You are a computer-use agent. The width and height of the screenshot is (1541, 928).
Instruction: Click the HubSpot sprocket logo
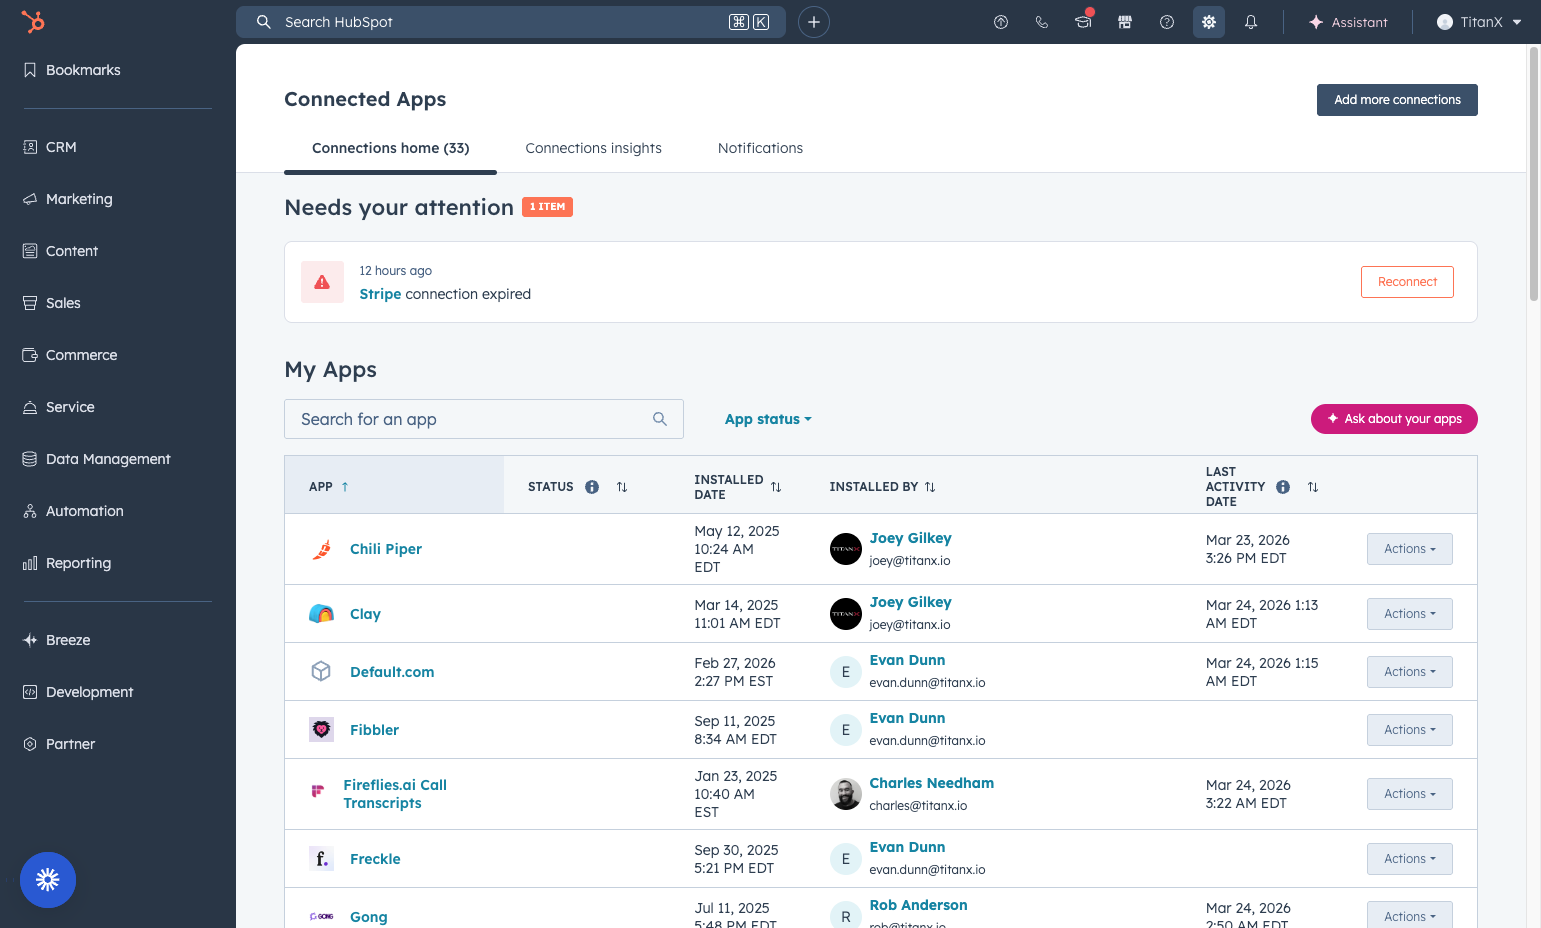coord(33,22)
